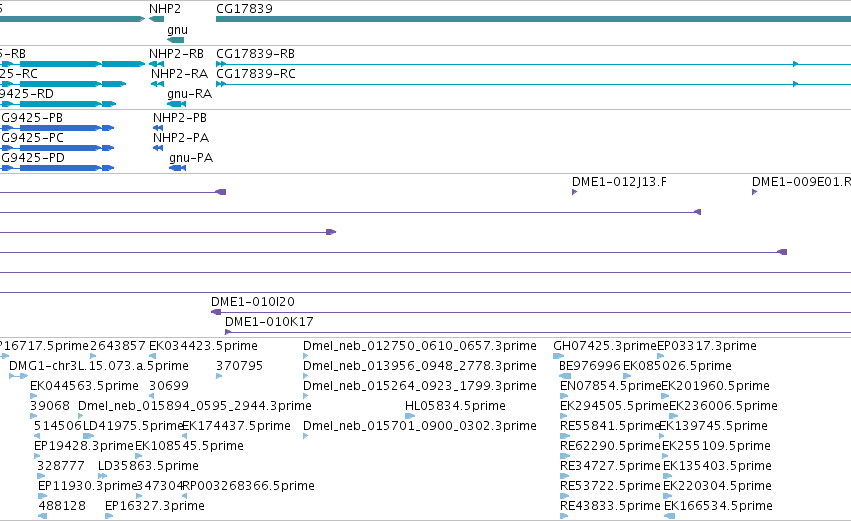Select the EK085026.5prime label

pos(677,366)
